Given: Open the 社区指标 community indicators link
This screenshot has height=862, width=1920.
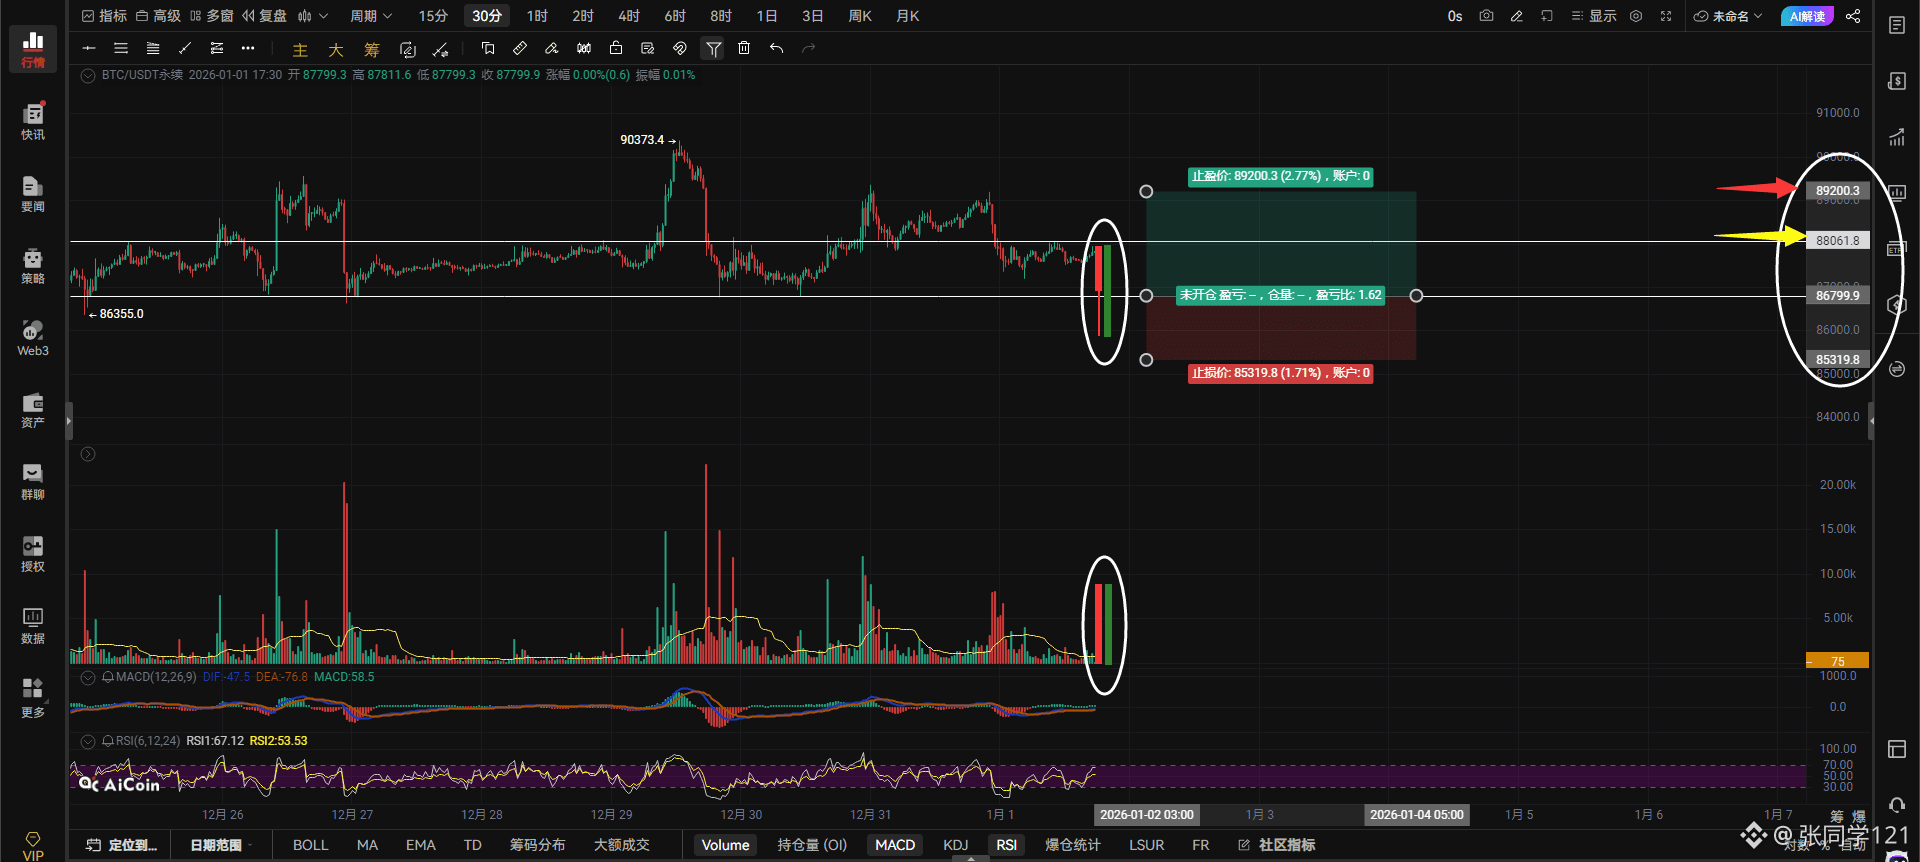Looking at the screenshot, I should coord(1276,845).
